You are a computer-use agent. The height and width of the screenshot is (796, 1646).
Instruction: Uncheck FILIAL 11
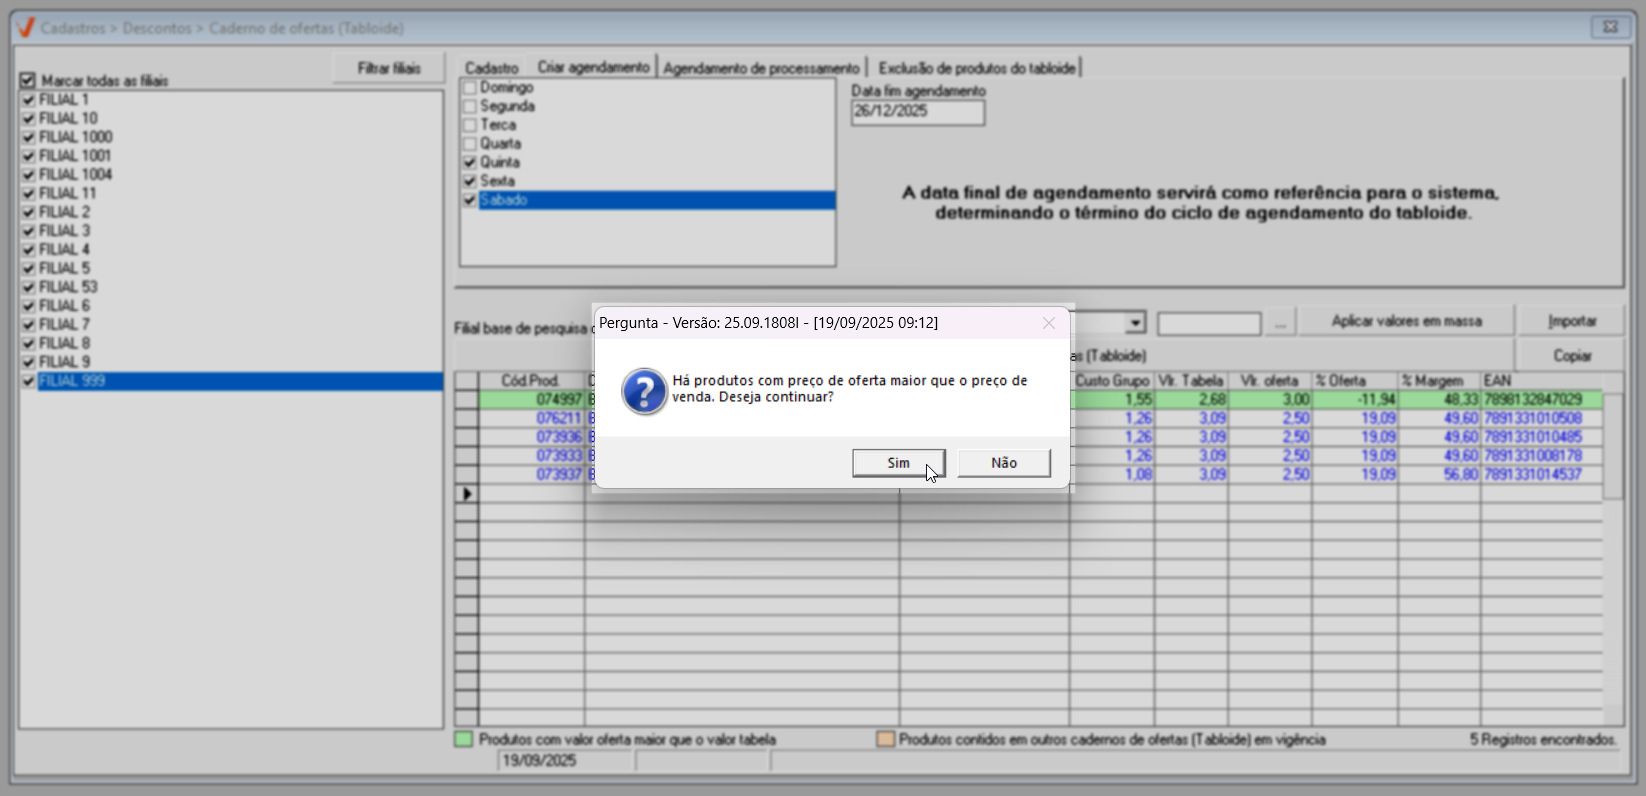[x=28, y=193]
